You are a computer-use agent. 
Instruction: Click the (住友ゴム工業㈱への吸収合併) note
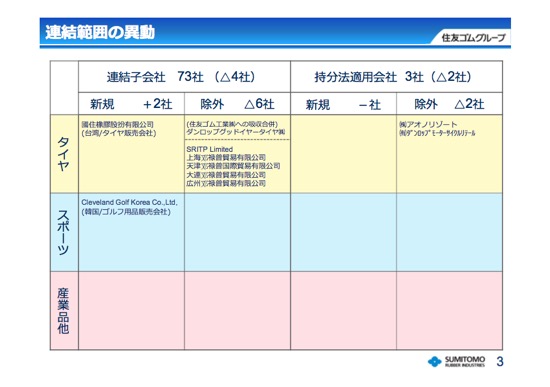pyautogui.click(x=232, y=124)
